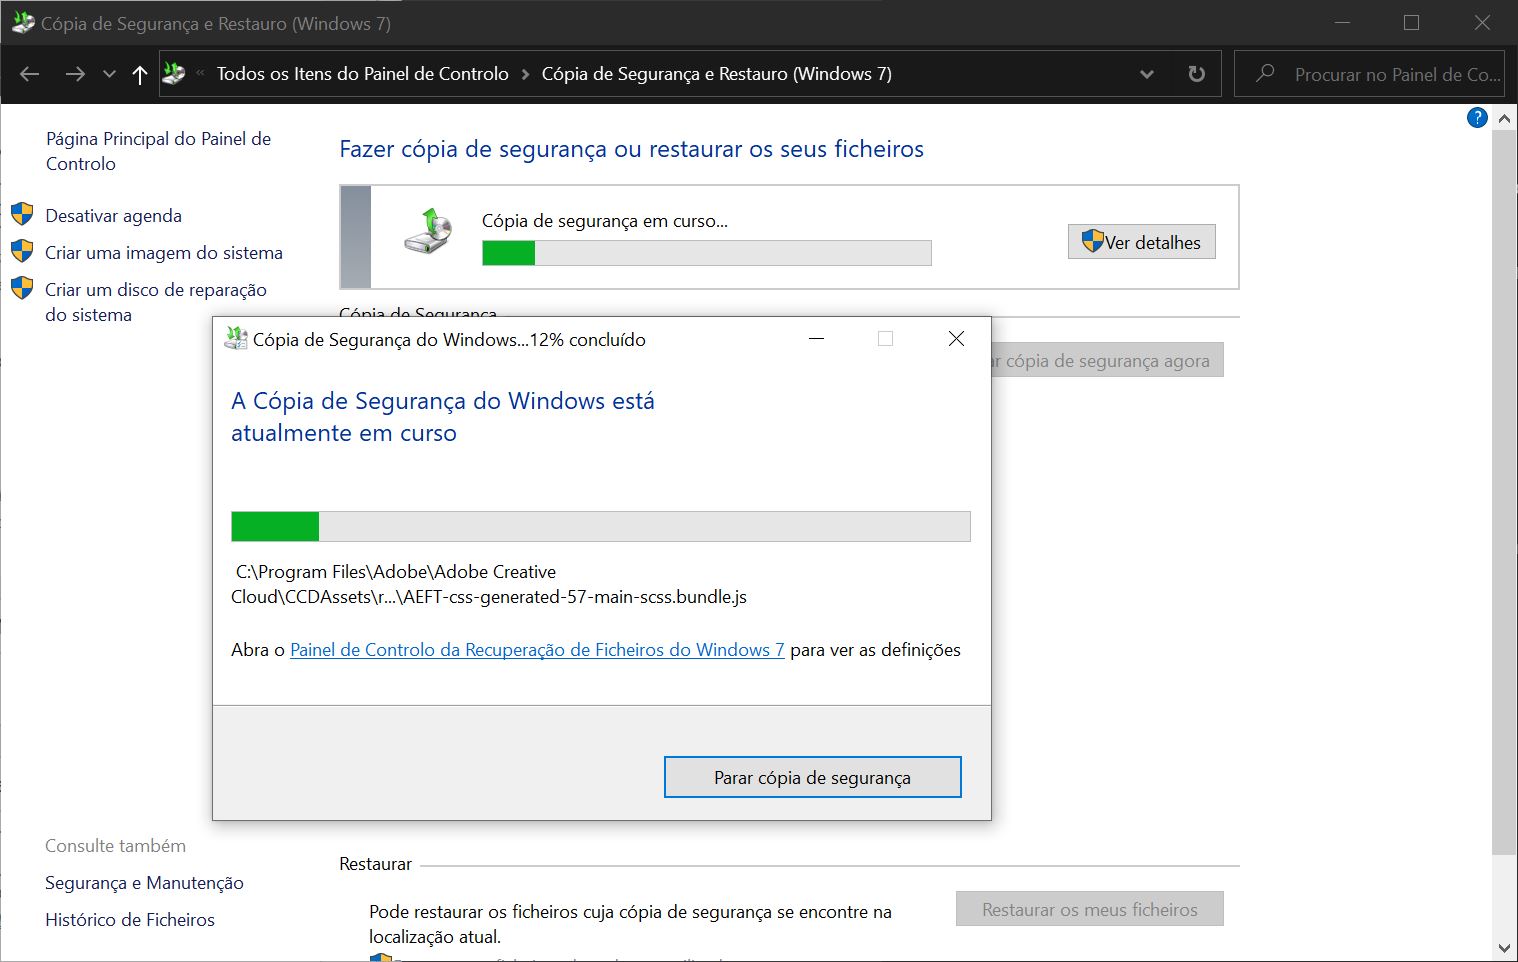Click dialog's backup progress bar

[x=601, y=527]
